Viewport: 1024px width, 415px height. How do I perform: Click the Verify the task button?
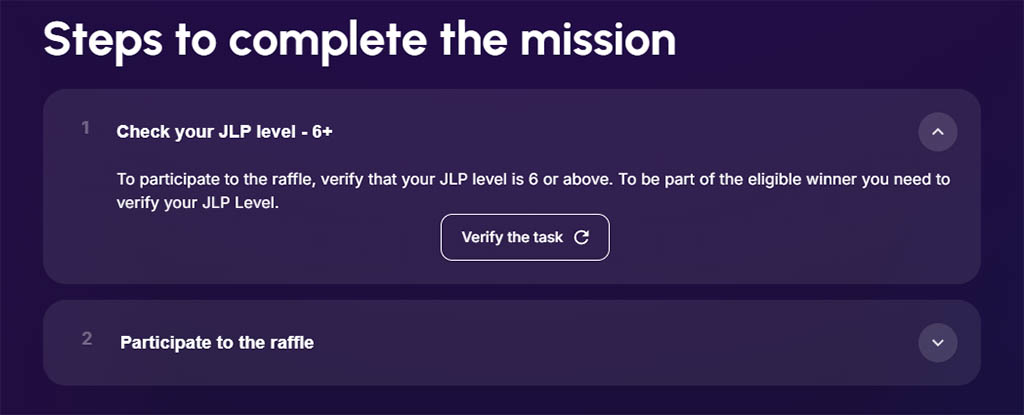(525, 237)
